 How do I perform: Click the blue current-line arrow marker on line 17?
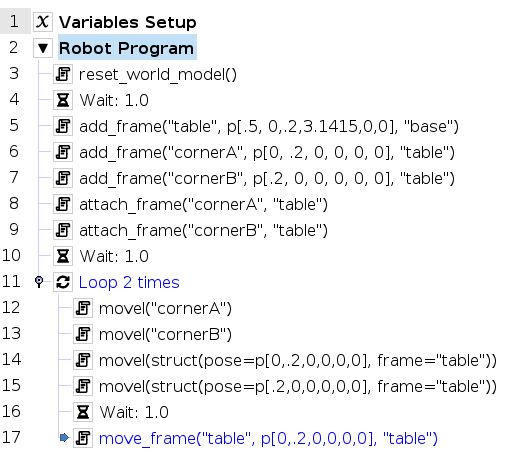[64, 437]
